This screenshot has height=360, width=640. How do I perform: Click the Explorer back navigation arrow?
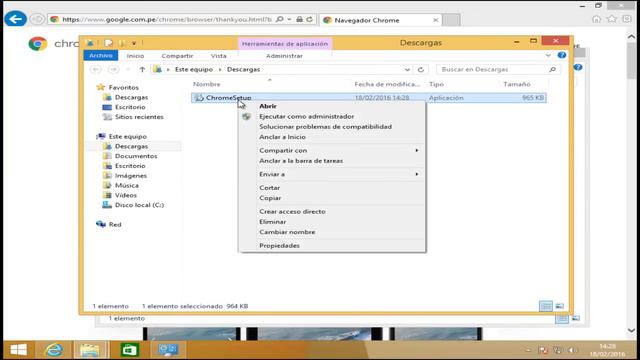tap(96, 69)
